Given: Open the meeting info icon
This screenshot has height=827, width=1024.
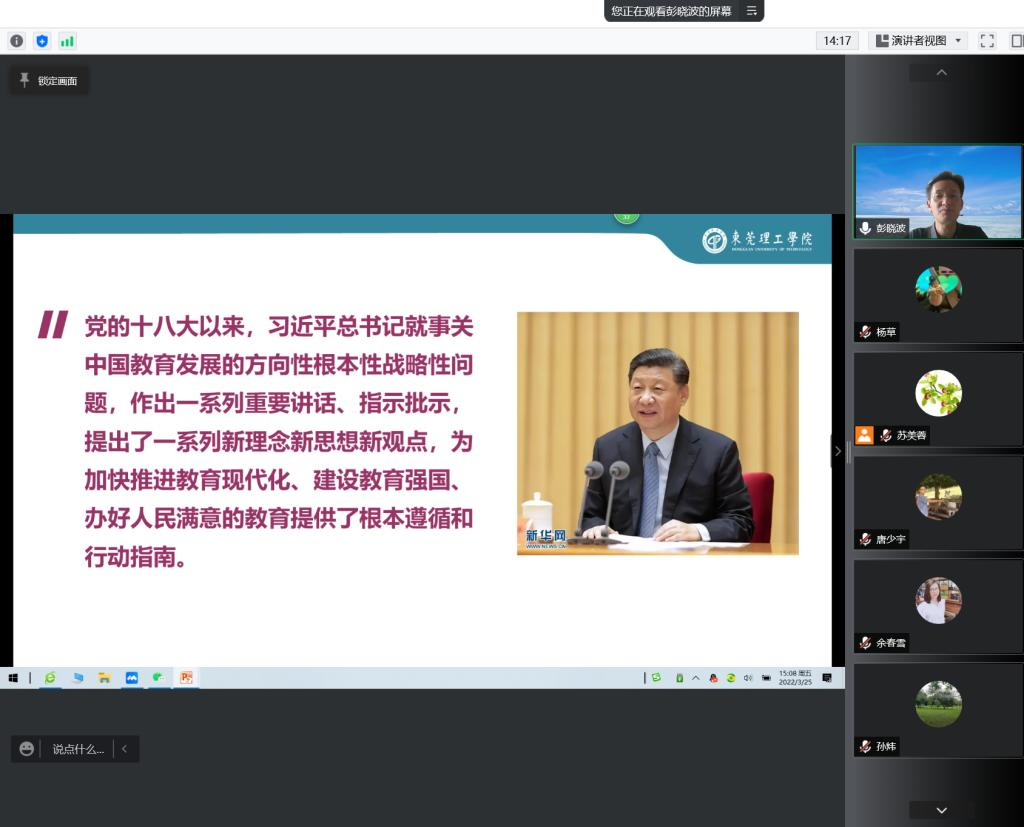Looking at the screenshot, I should 16,41.
